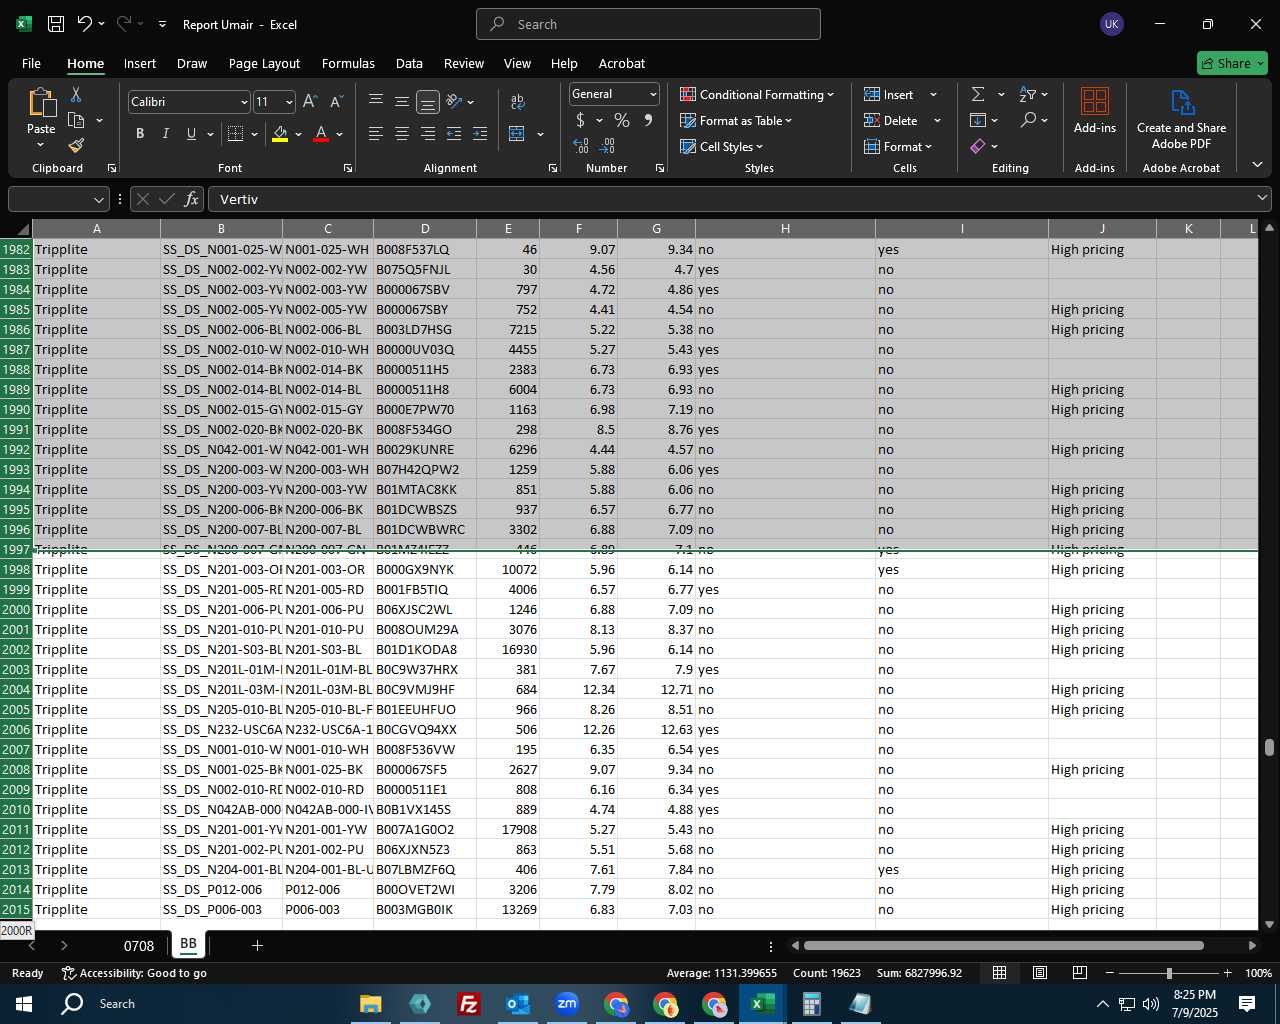Viewport: 1280px width, 1024px height.
Task: Switch to the Review tab
Action: 464,63
